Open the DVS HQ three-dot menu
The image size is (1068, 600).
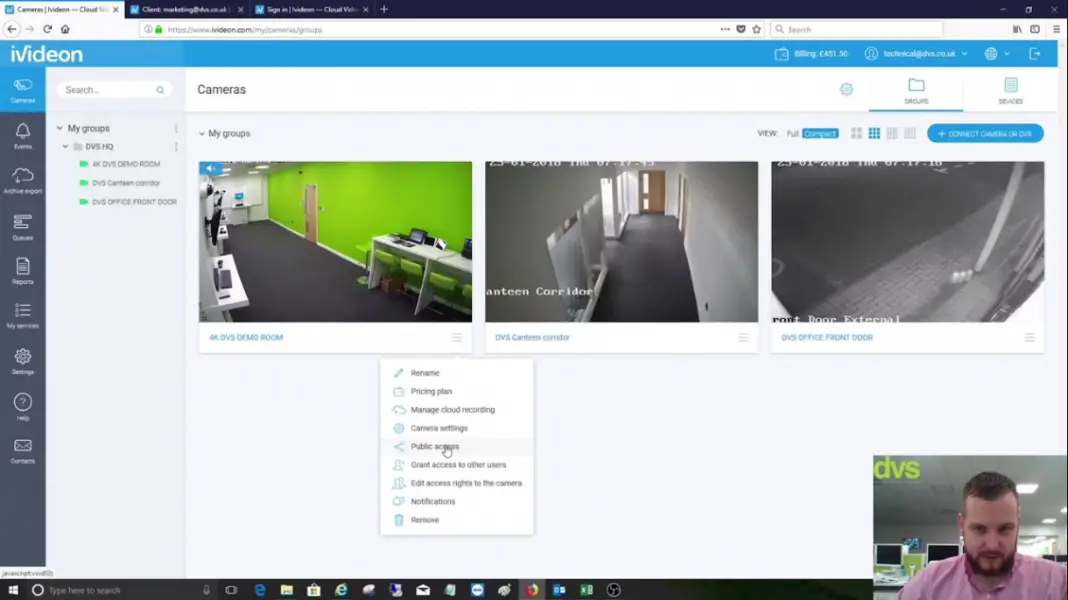click(x=176, y=146)
